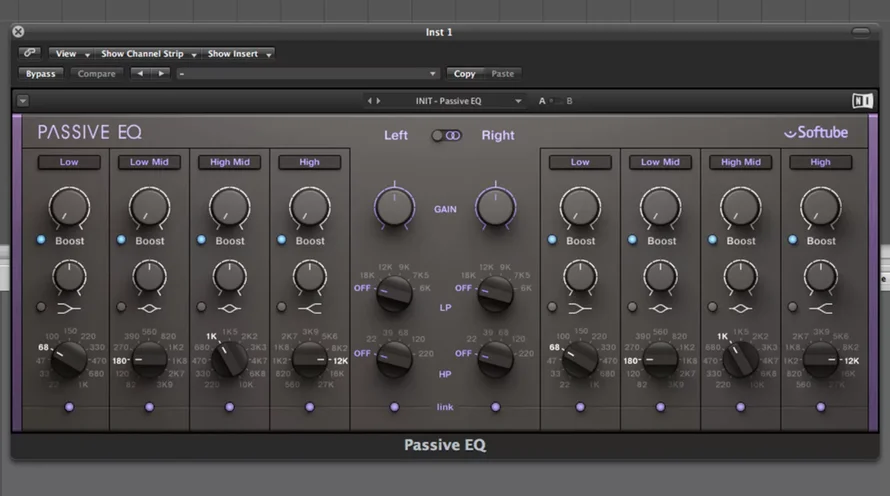Toggle Boost LED on left High Mid band

tap(201, 239)
